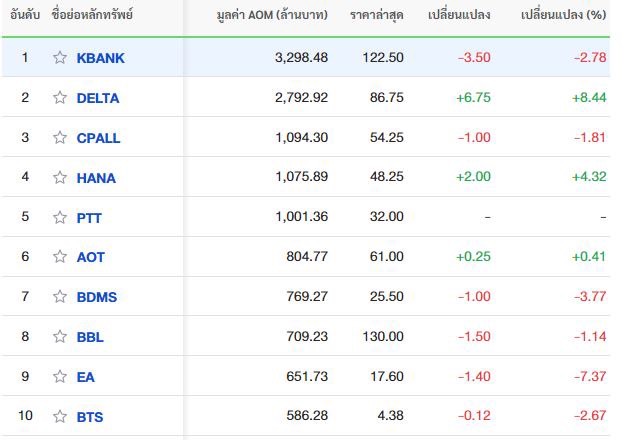Image resolution: width=624 pixels, height=440 pixels.
Task: Sort by มูลค่า AOM (ล้านบาท) column header
Action: pos(272,15)
